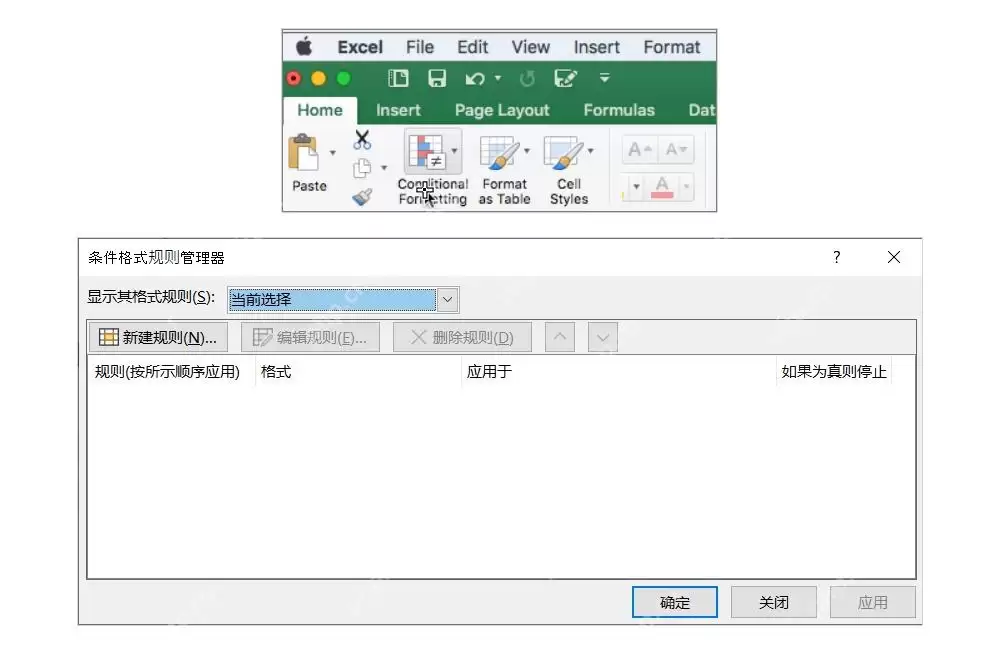Open the 当前选择 dropdown arrow

[448, 299]
